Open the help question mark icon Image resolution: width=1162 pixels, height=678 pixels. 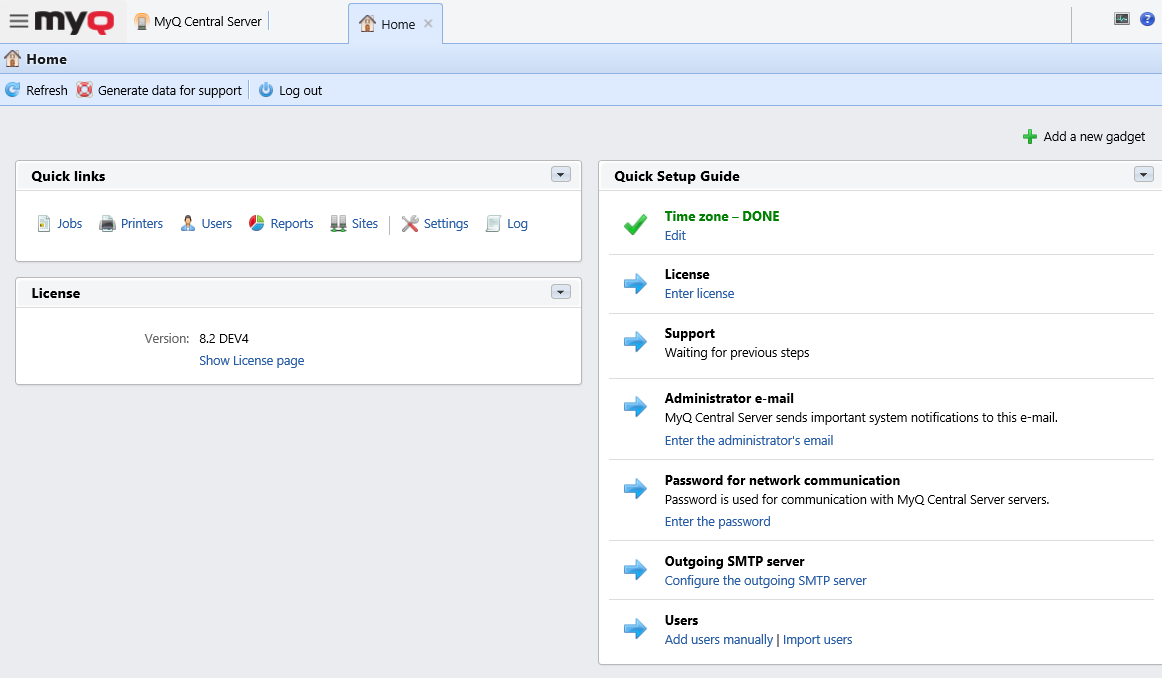(1146, 18)
